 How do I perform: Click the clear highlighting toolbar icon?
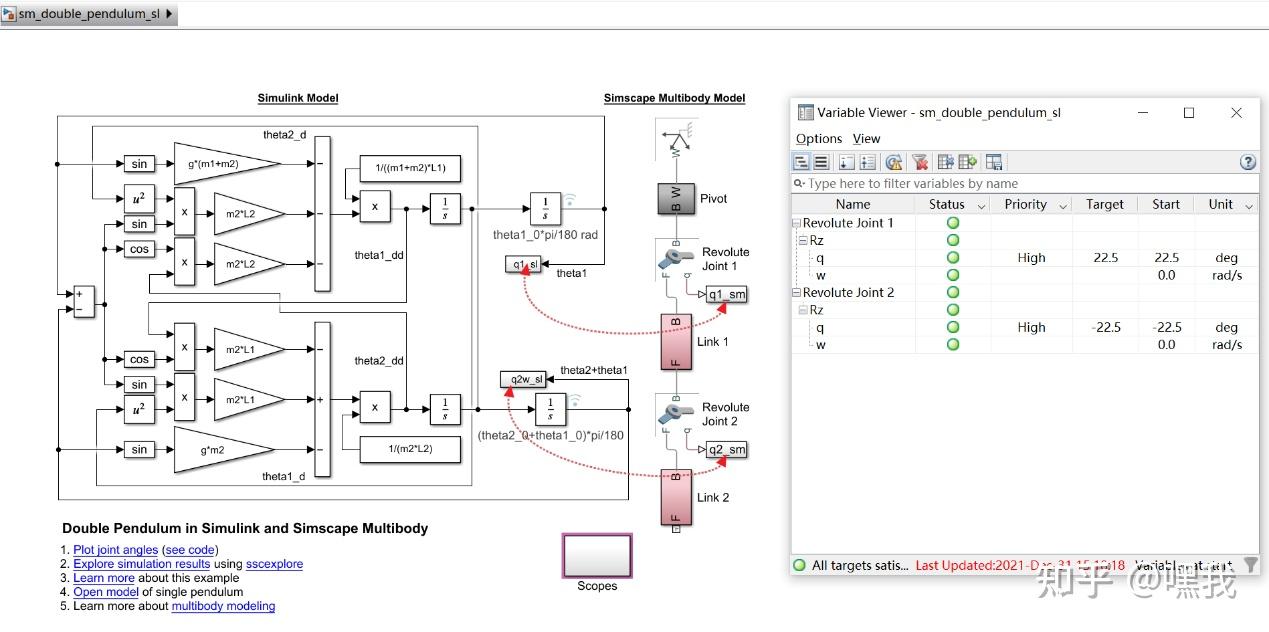click(920, 161)
